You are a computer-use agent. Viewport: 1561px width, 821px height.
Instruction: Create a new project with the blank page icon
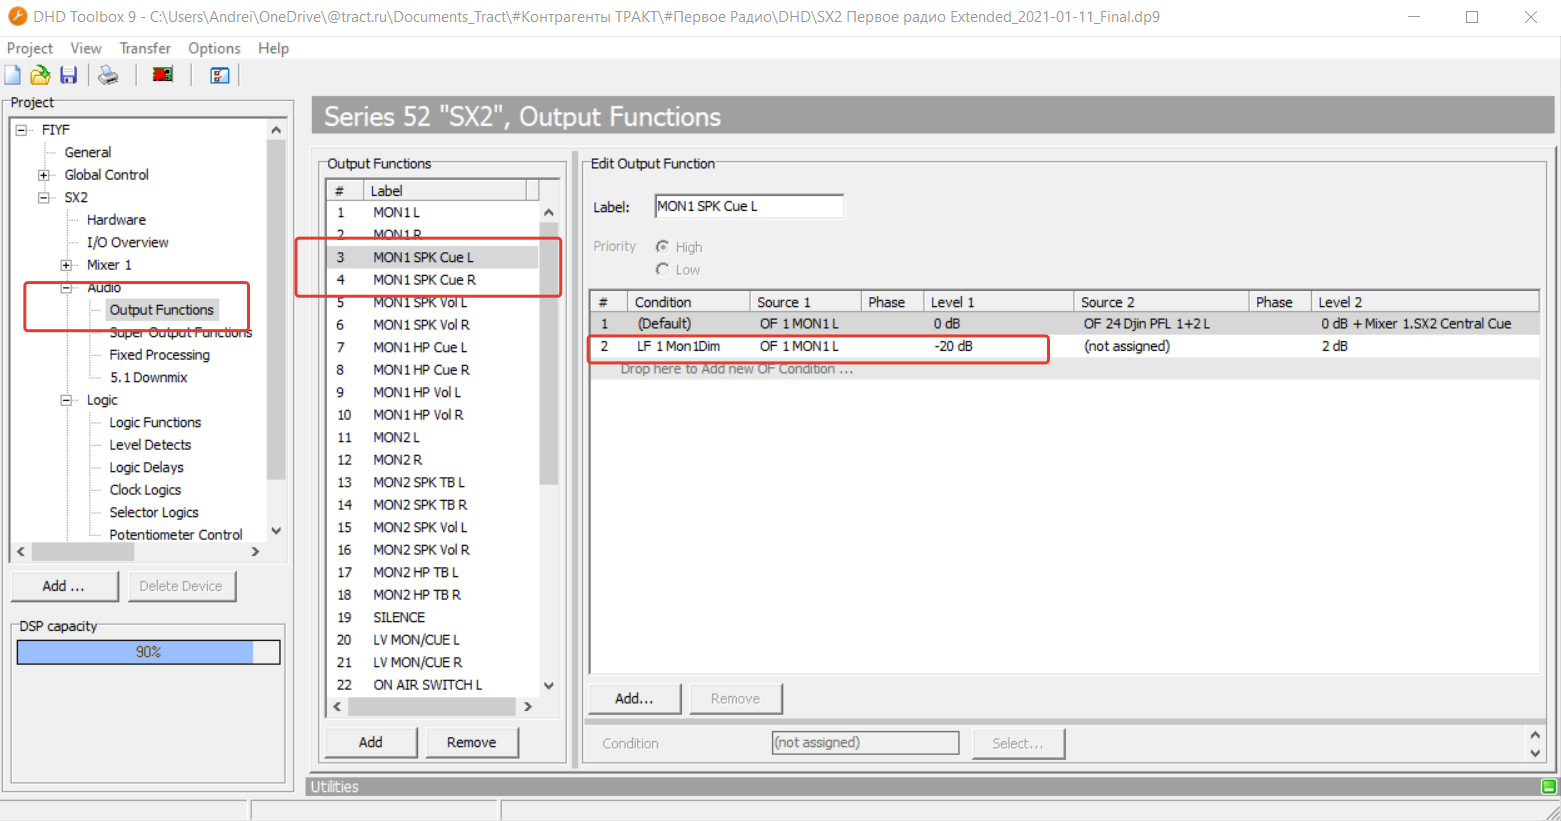13,75
